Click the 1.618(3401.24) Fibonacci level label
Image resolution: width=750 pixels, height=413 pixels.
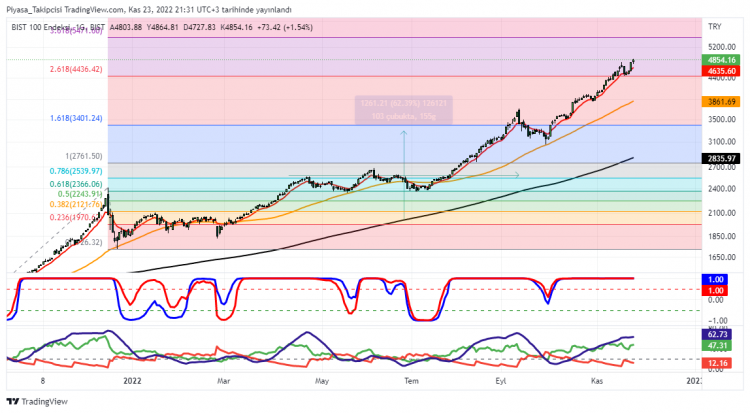click(x=76, y=118)
